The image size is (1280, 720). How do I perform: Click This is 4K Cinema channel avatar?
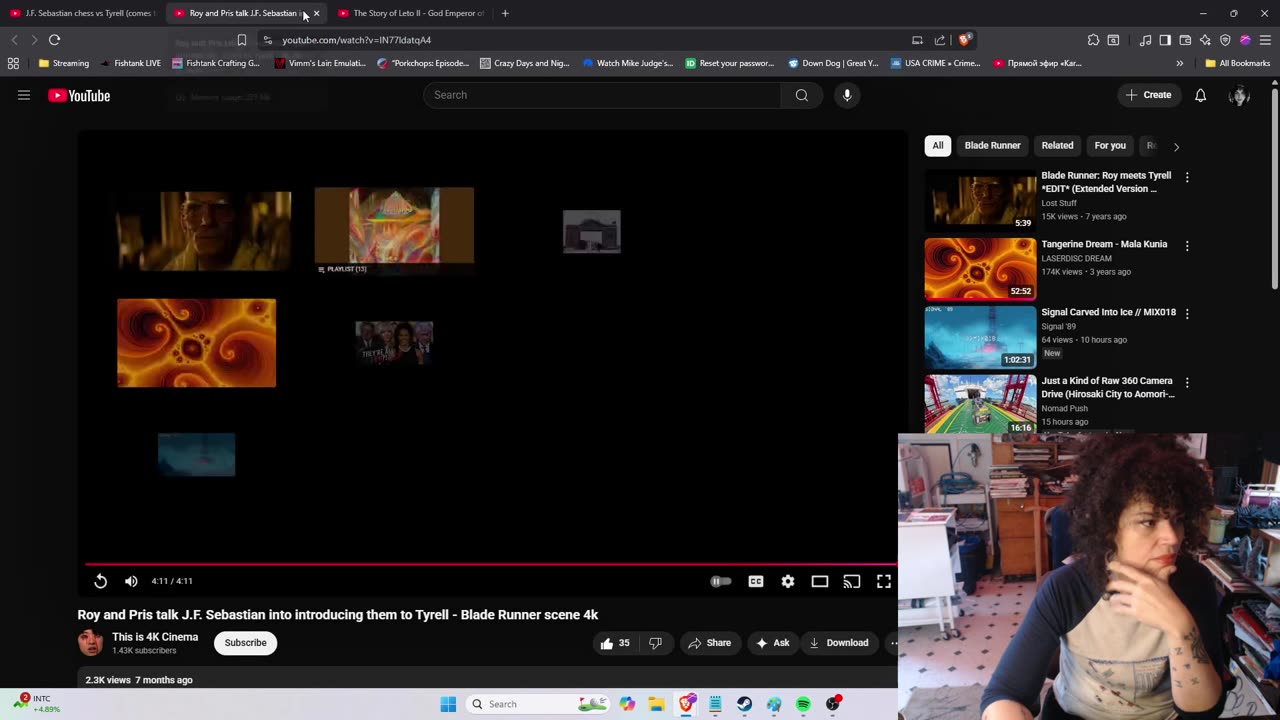[90, 643]
